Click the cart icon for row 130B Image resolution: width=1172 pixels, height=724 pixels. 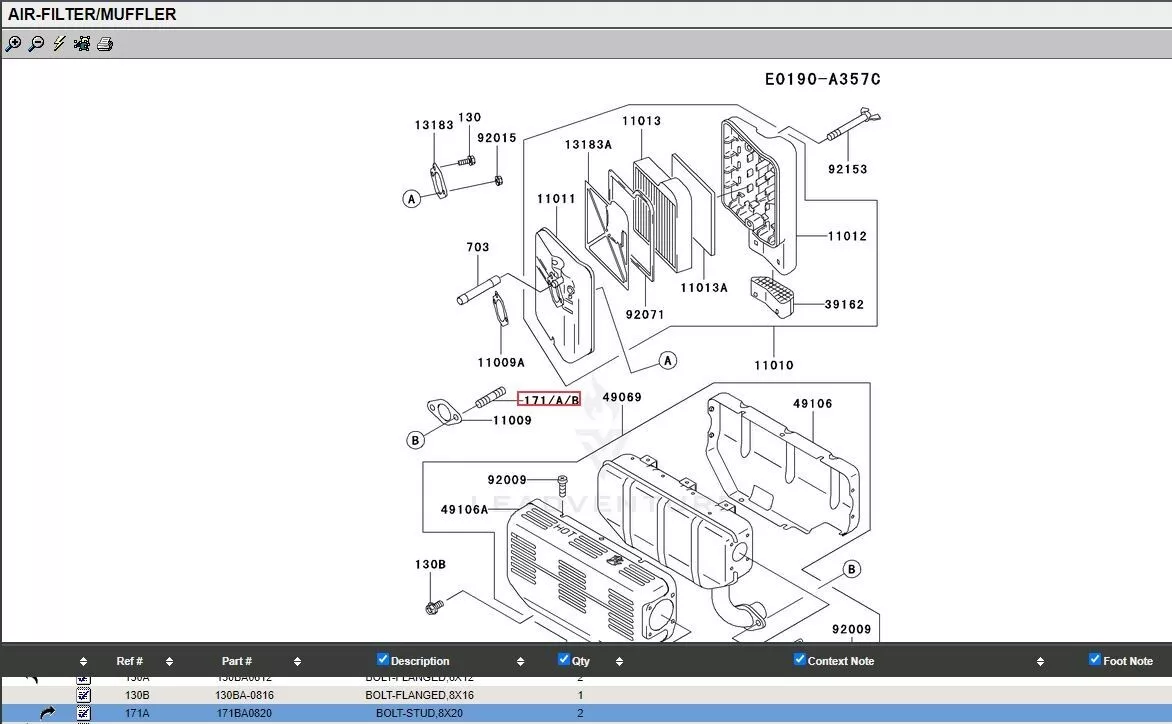point(84,695)
